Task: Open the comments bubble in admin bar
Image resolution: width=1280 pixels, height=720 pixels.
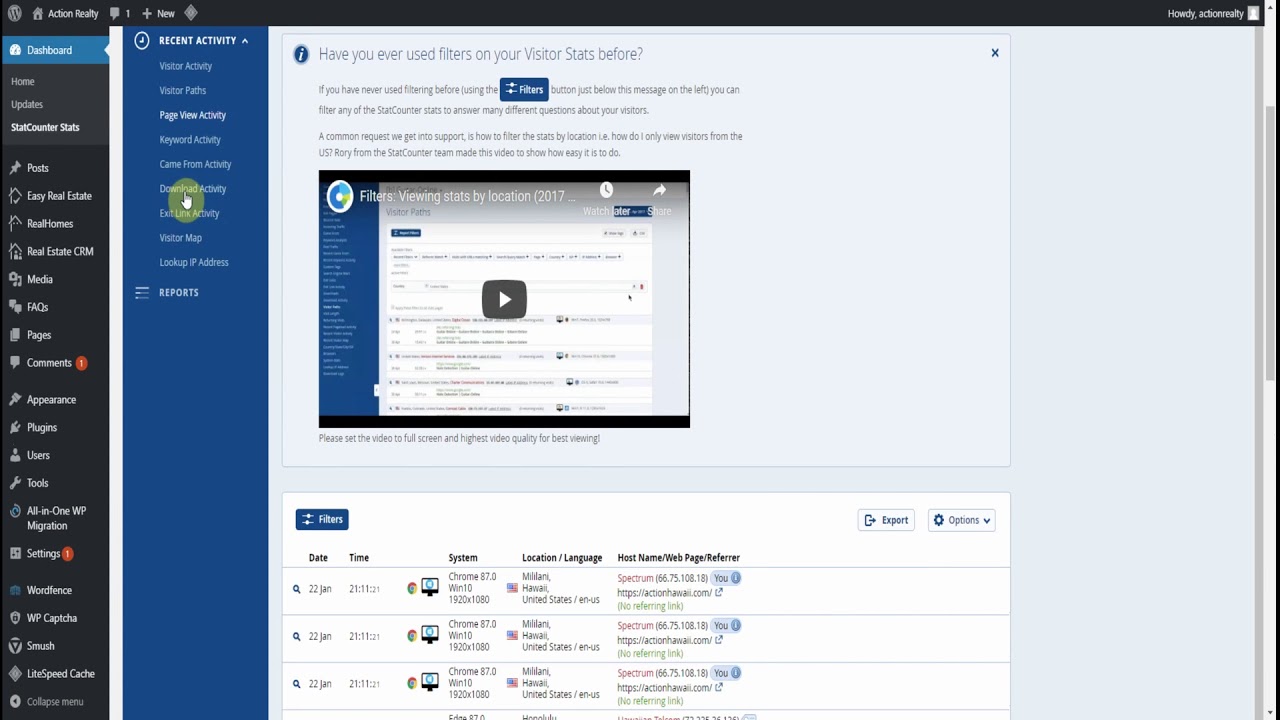Action: pos(119,13)
